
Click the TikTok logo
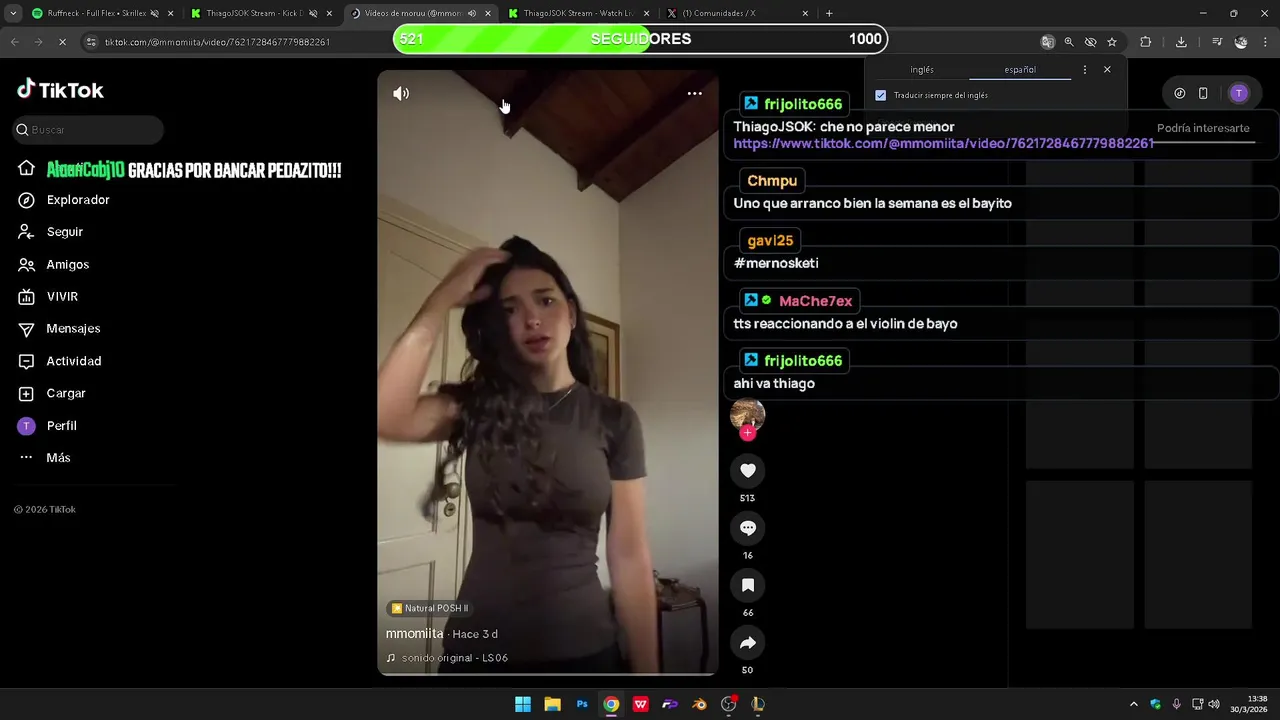click(60, 90)
